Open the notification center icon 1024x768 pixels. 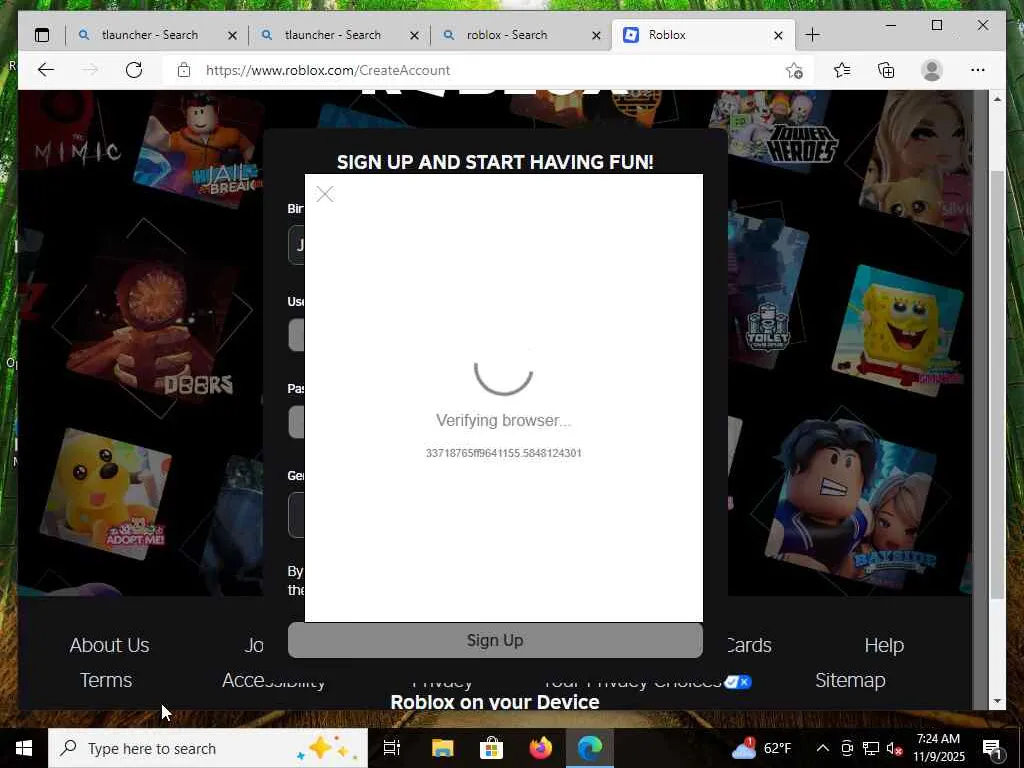click(x=993, y=750)
